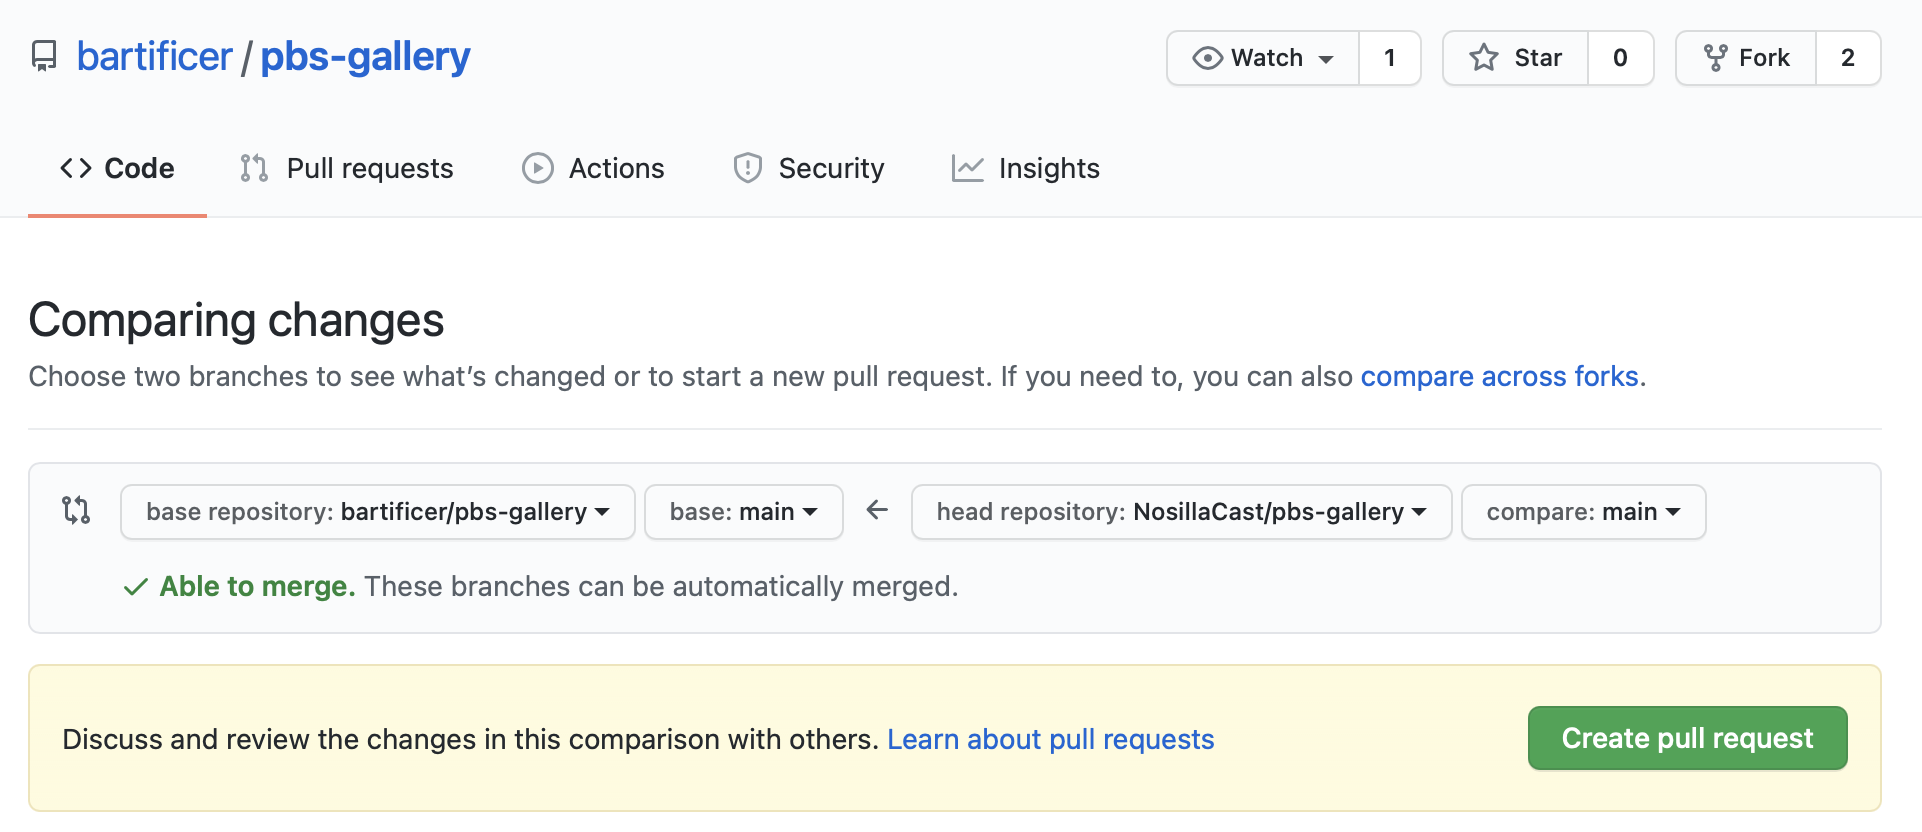The height and width of the screenshot is (832, 1922).
Task: Switch to the Actions tab
Action: (x=594, y=168)
